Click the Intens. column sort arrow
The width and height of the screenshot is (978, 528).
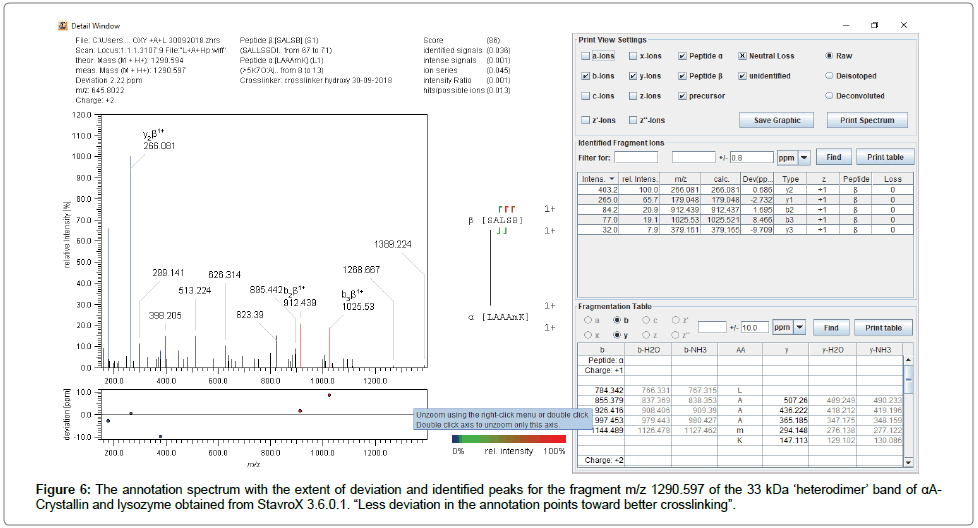point(612,179)
